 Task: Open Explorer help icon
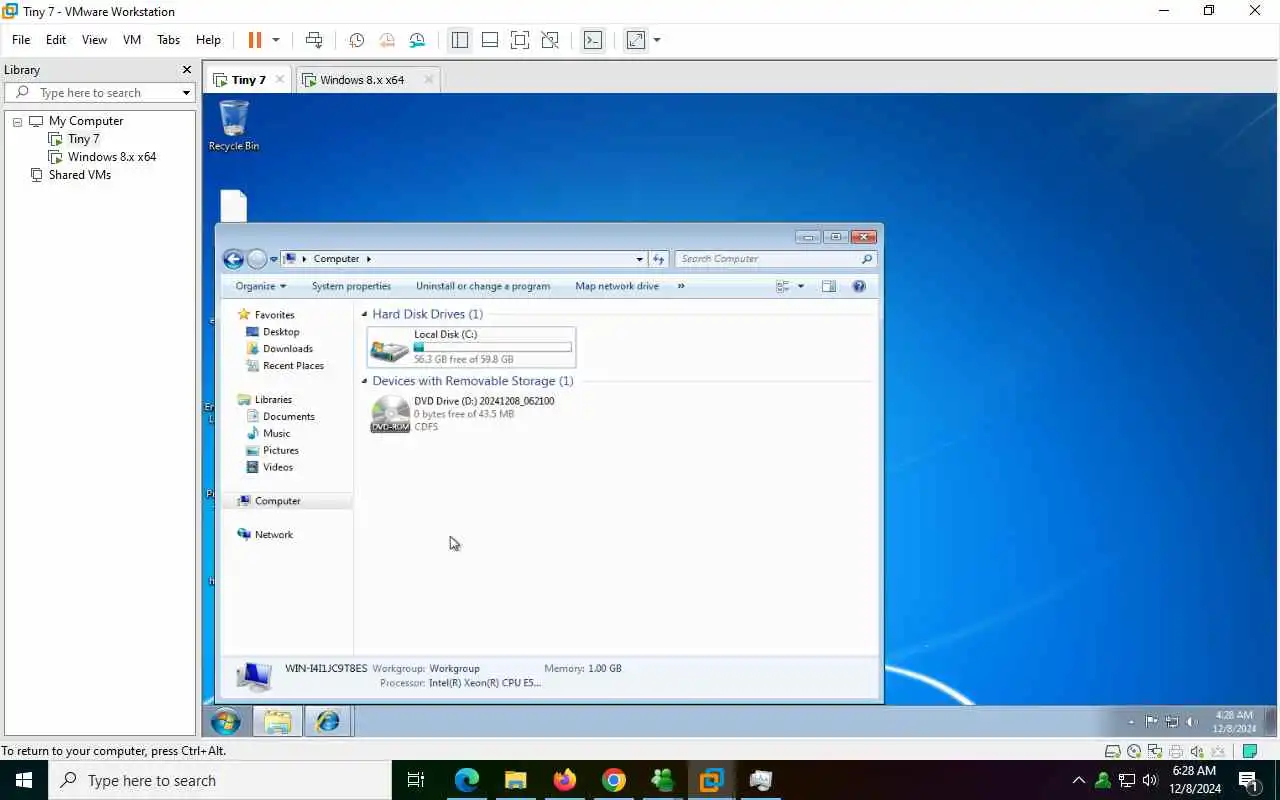[x=859, y=287]
